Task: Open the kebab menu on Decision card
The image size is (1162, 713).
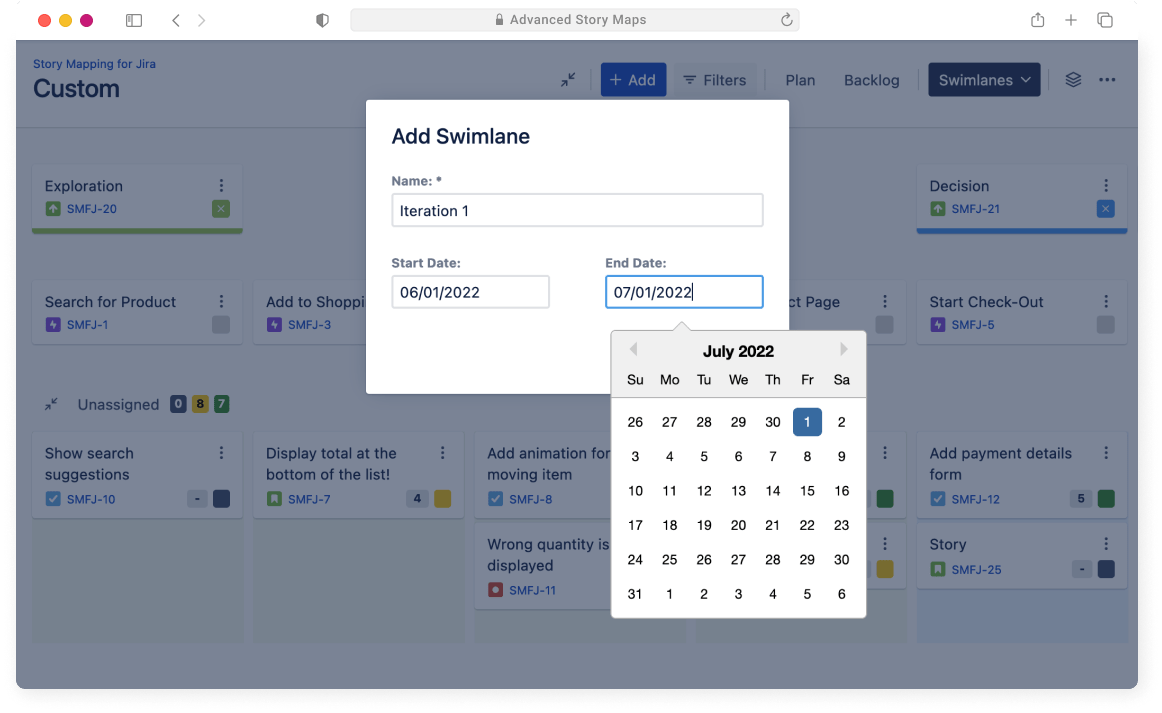Action: 1106,185
